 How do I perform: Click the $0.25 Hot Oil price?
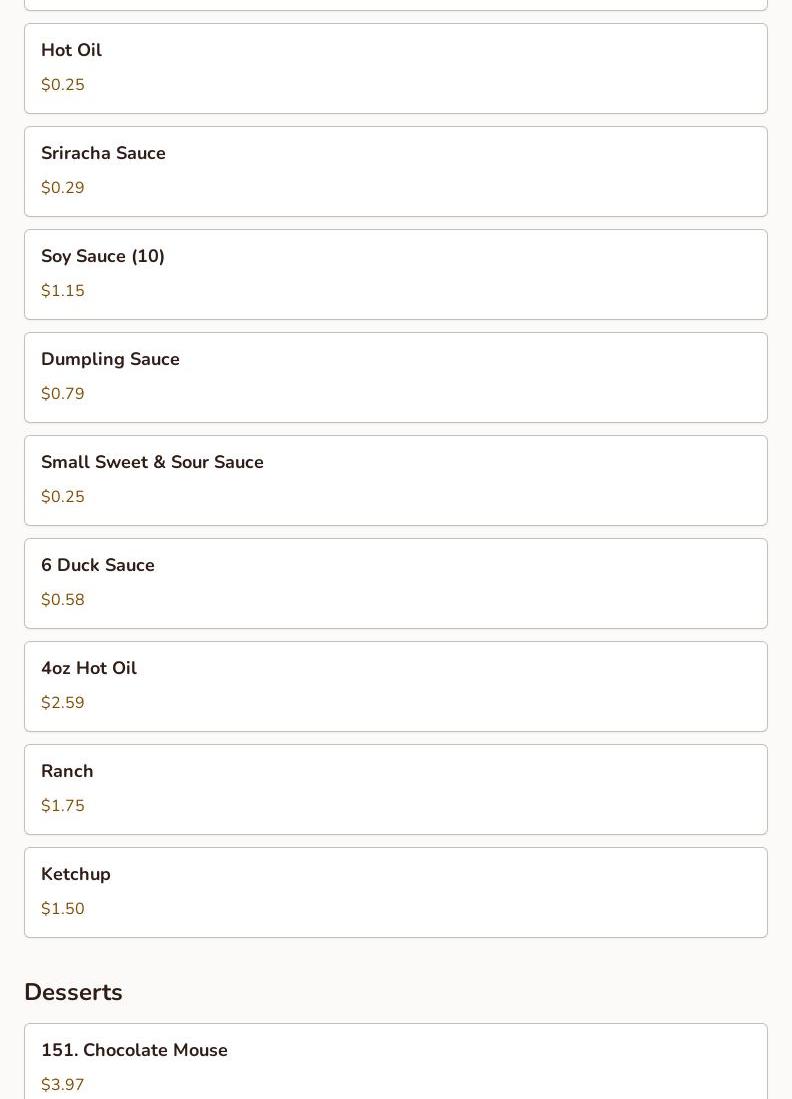point(63,85)
